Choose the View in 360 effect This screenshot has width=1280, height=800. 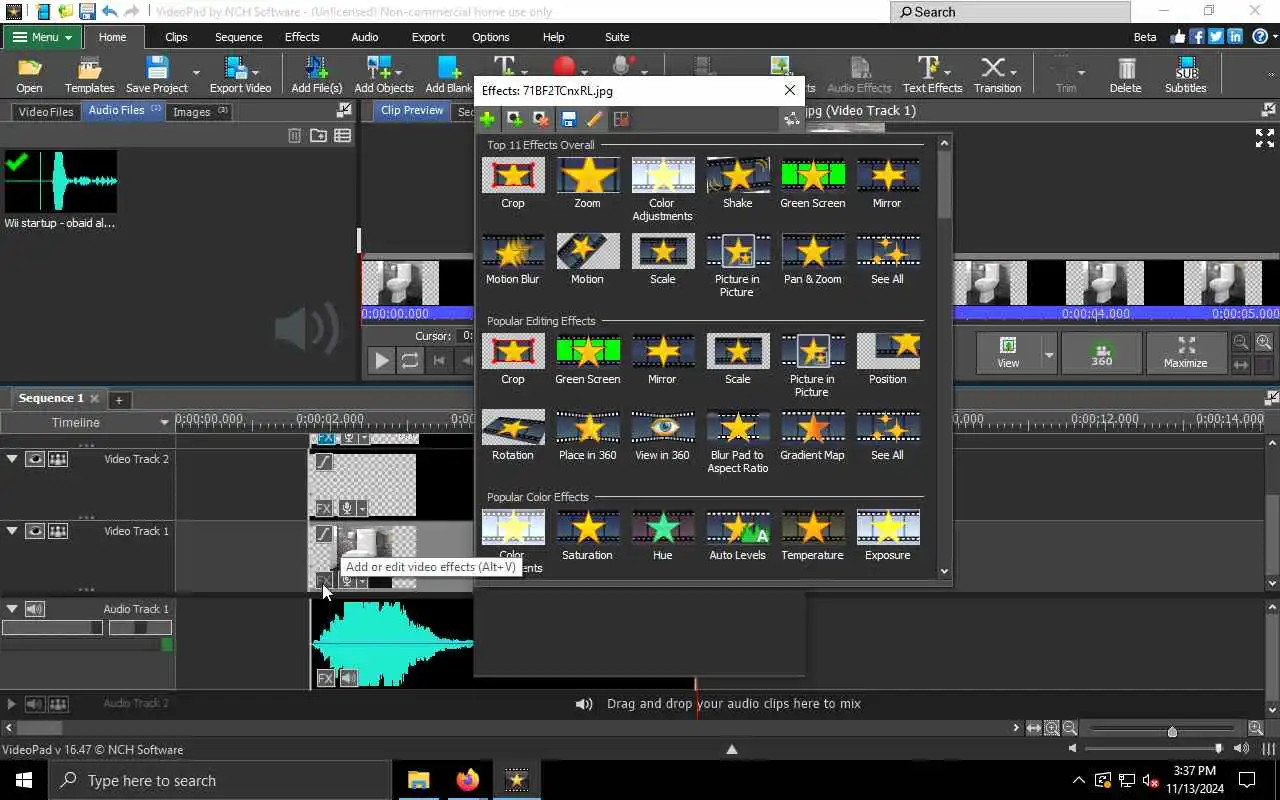(x=662, y=435)
